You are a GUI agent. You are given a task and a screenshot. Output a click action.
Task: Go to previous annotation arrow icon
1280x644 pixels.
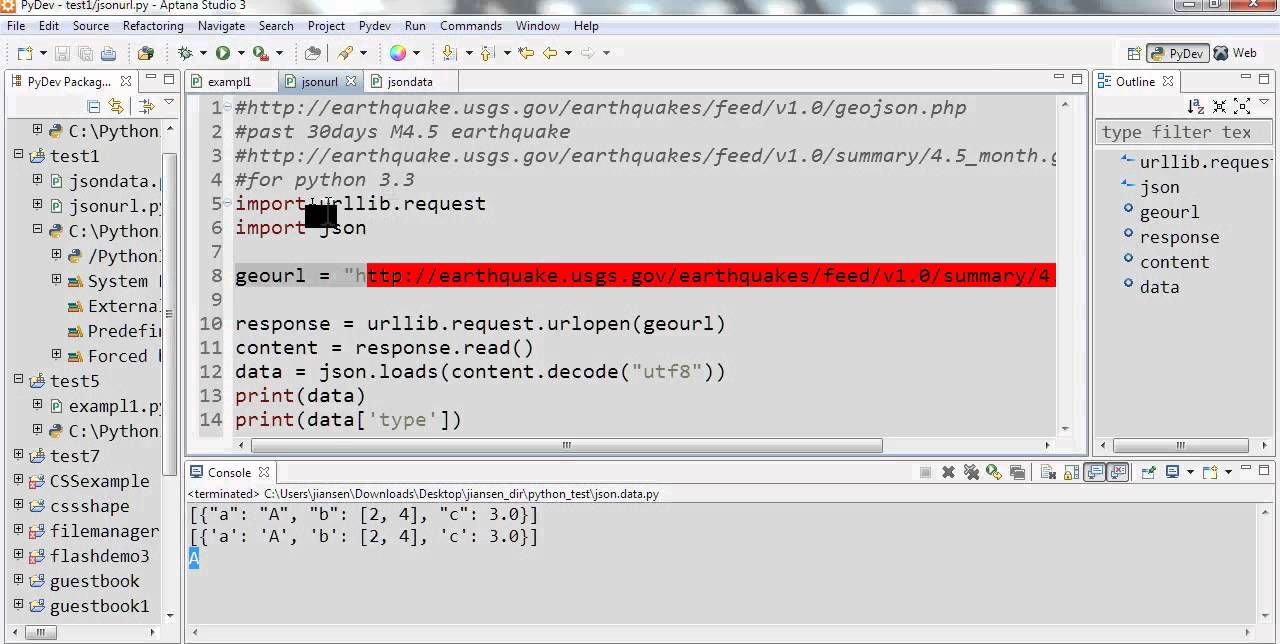click(487, 53)
